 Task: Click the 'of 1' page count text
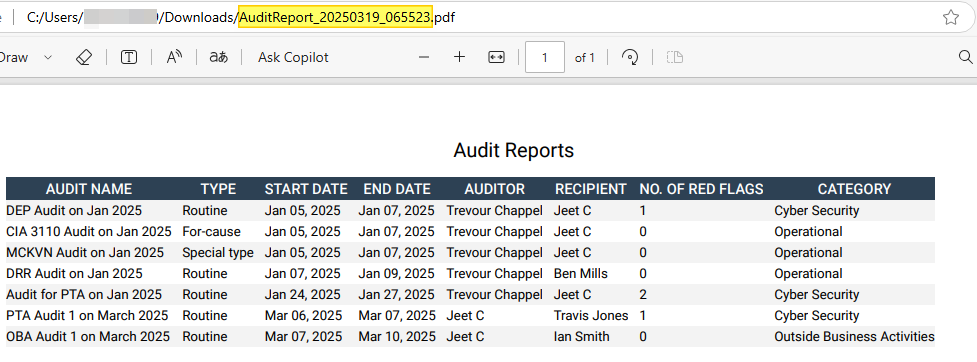584,58
